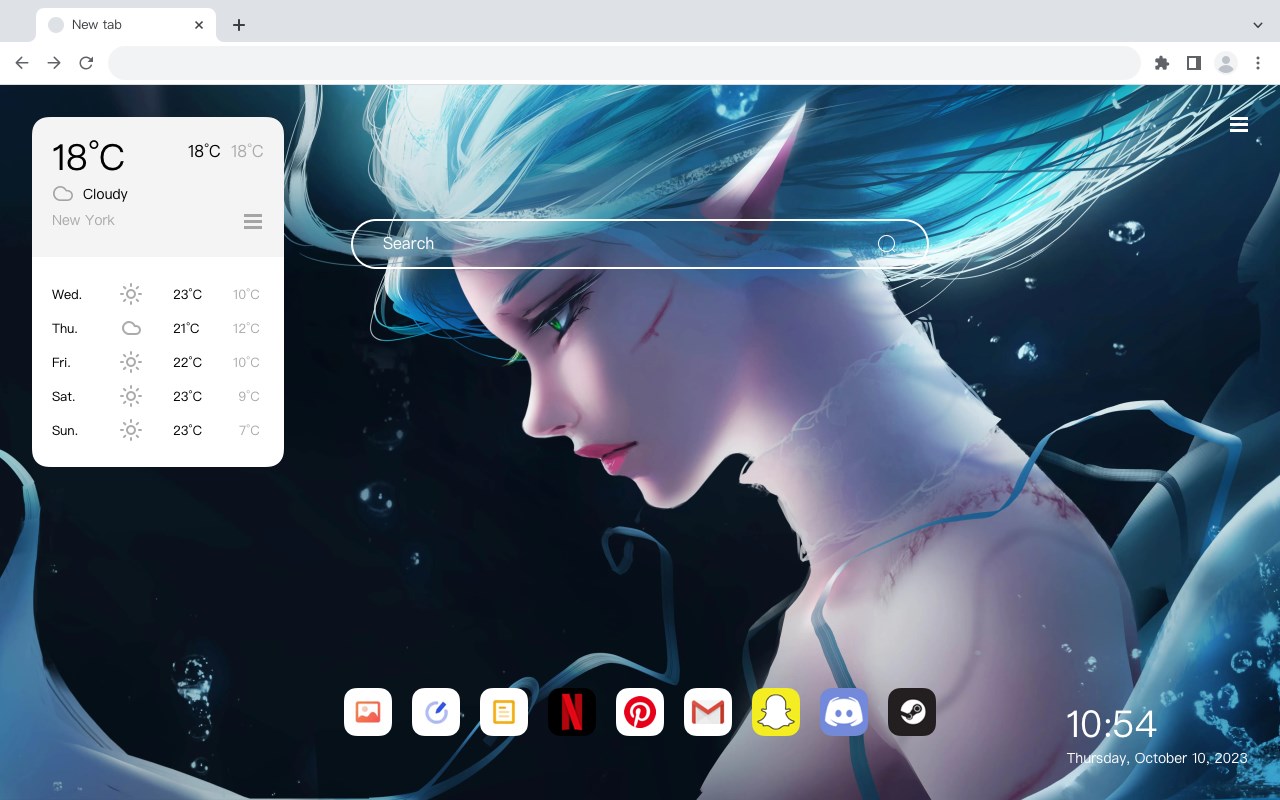Open the weather widget menu icon
The width and height of the screenshot is (1280, 800).
click(253, 221)
